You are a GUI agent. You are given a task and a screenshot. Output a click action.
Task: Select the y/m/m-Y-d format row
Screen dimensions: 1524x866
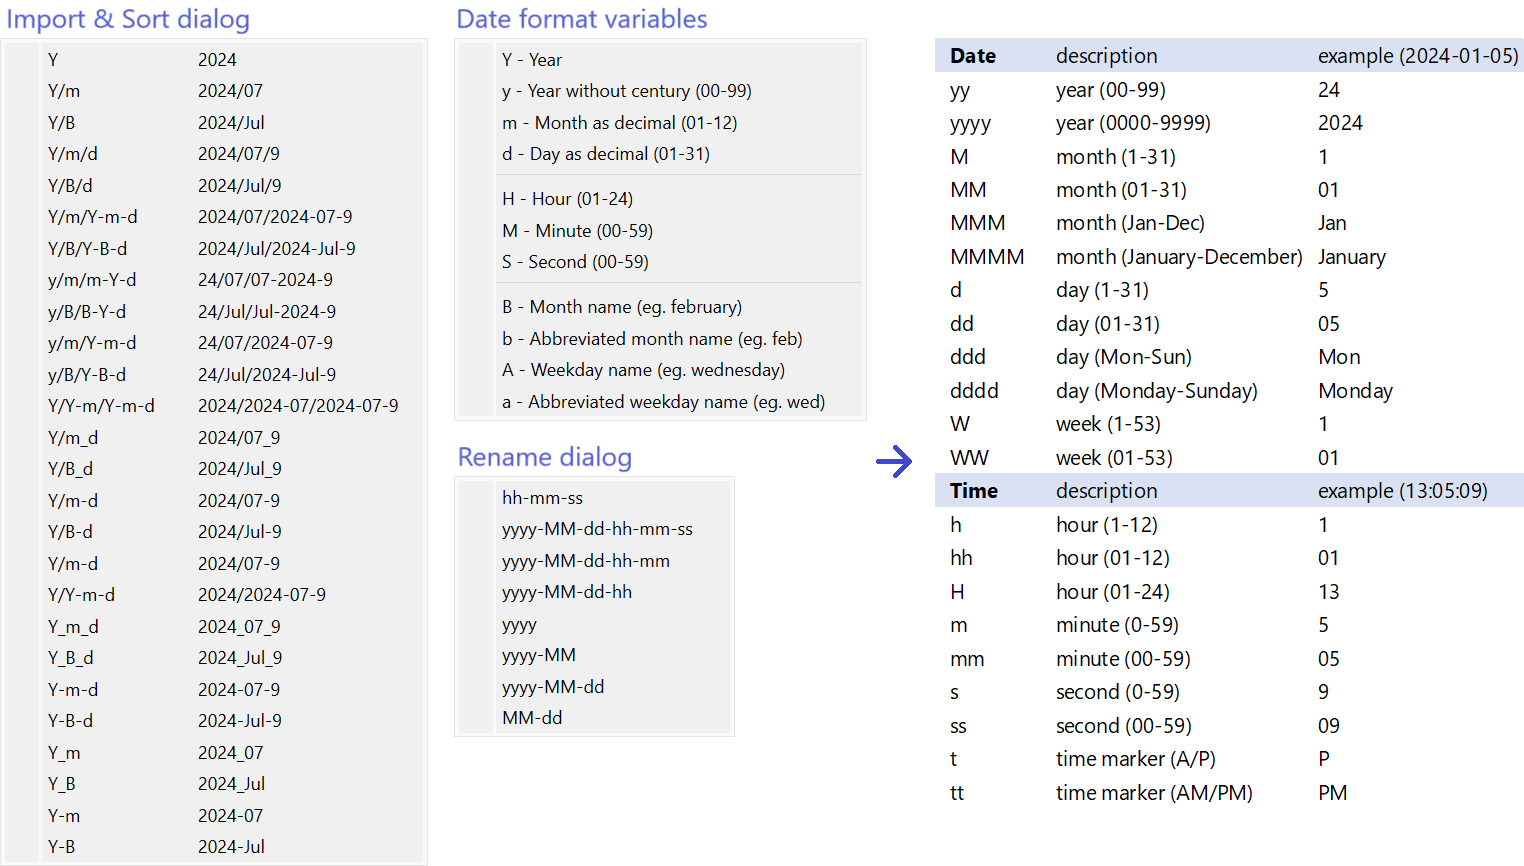click(x=92, y=280)
